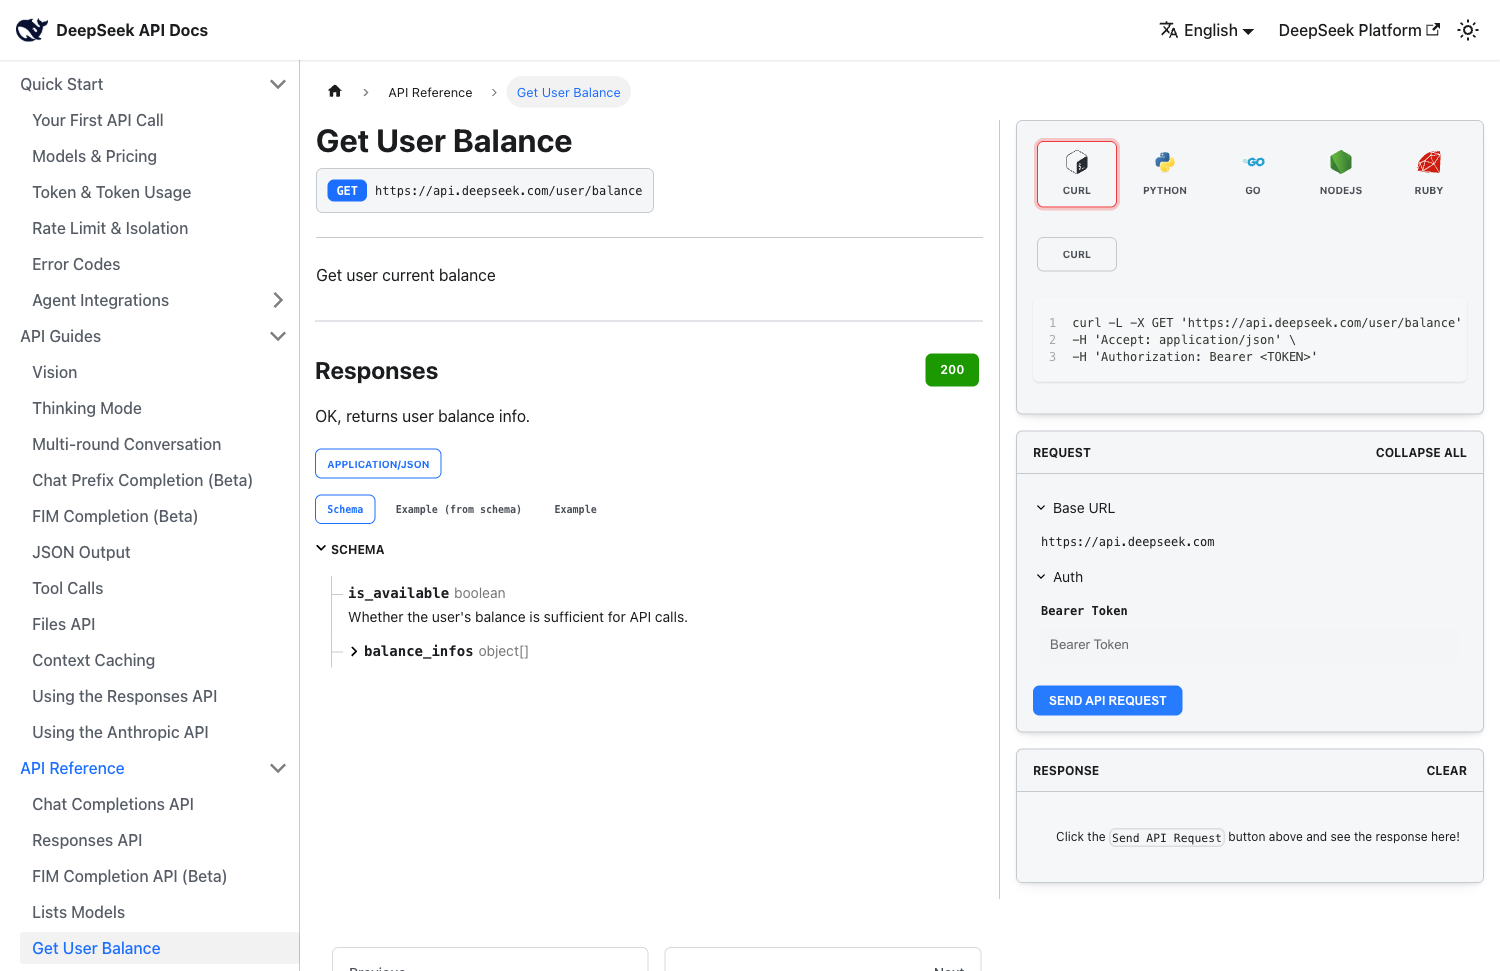Click the GET endpoint URL box
1500x971 pixels.
(x=485, y=191)
